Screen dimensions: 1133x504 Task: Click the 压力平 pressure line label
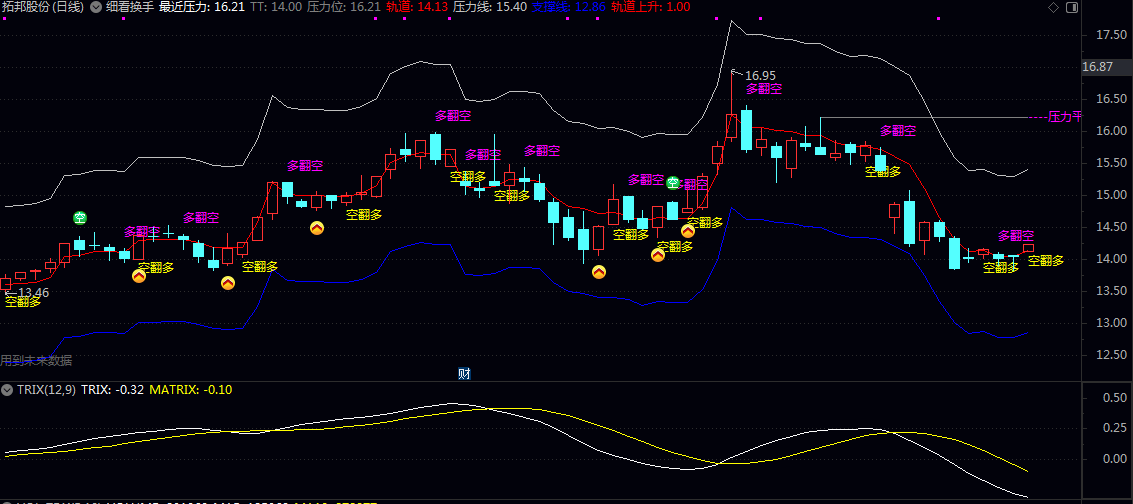pyautogui.click(x=1065, y=117)
